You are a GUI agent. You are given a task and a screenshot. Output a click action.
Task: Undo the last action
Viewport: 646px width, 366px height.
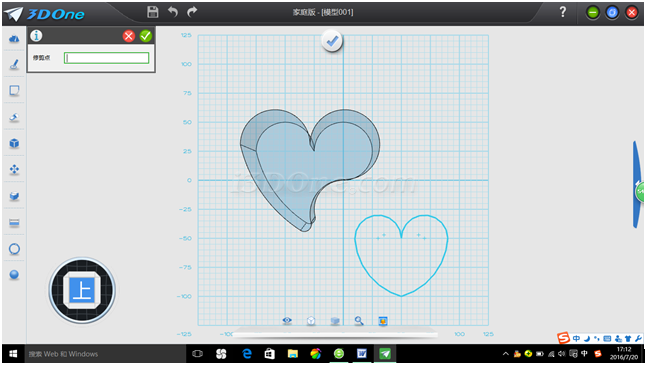[x=173, y=12]
